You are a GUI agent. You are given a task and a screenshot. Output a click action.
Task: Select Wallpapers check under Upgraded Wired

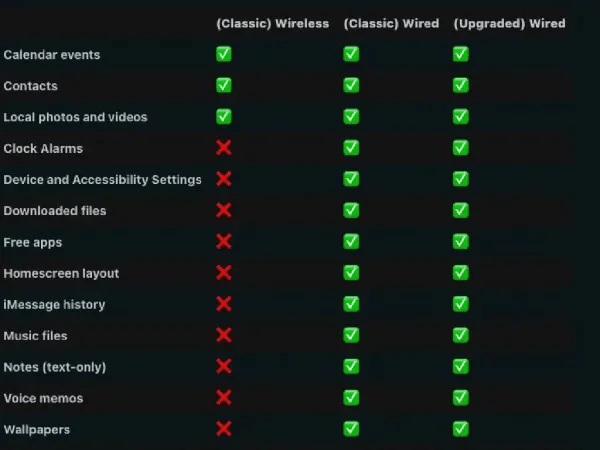[460, 429]
